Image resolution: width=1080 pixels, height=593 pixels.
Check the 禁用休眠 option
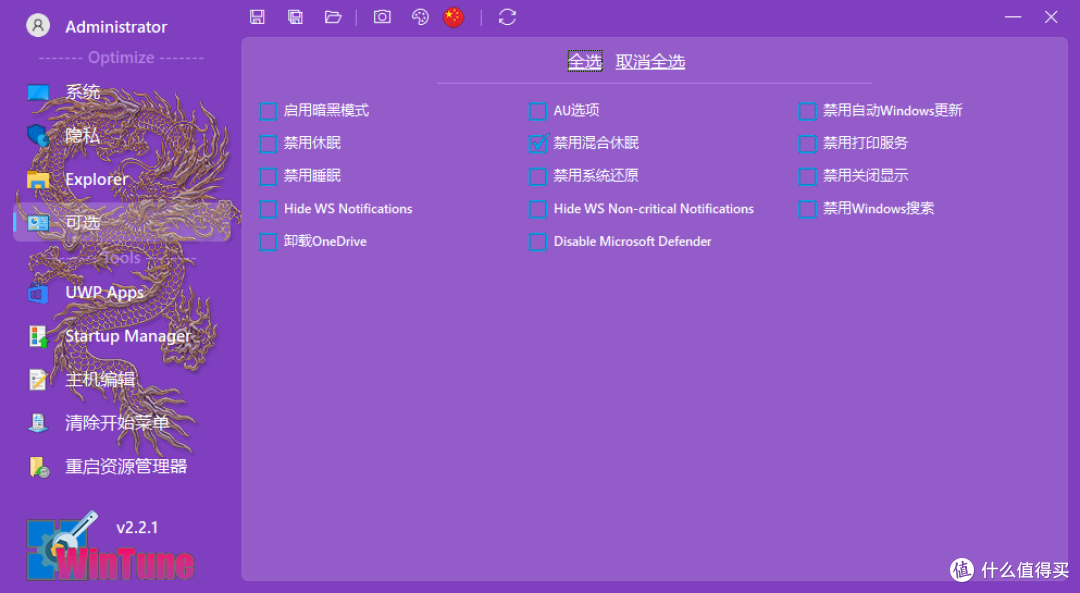pos(268,143)
